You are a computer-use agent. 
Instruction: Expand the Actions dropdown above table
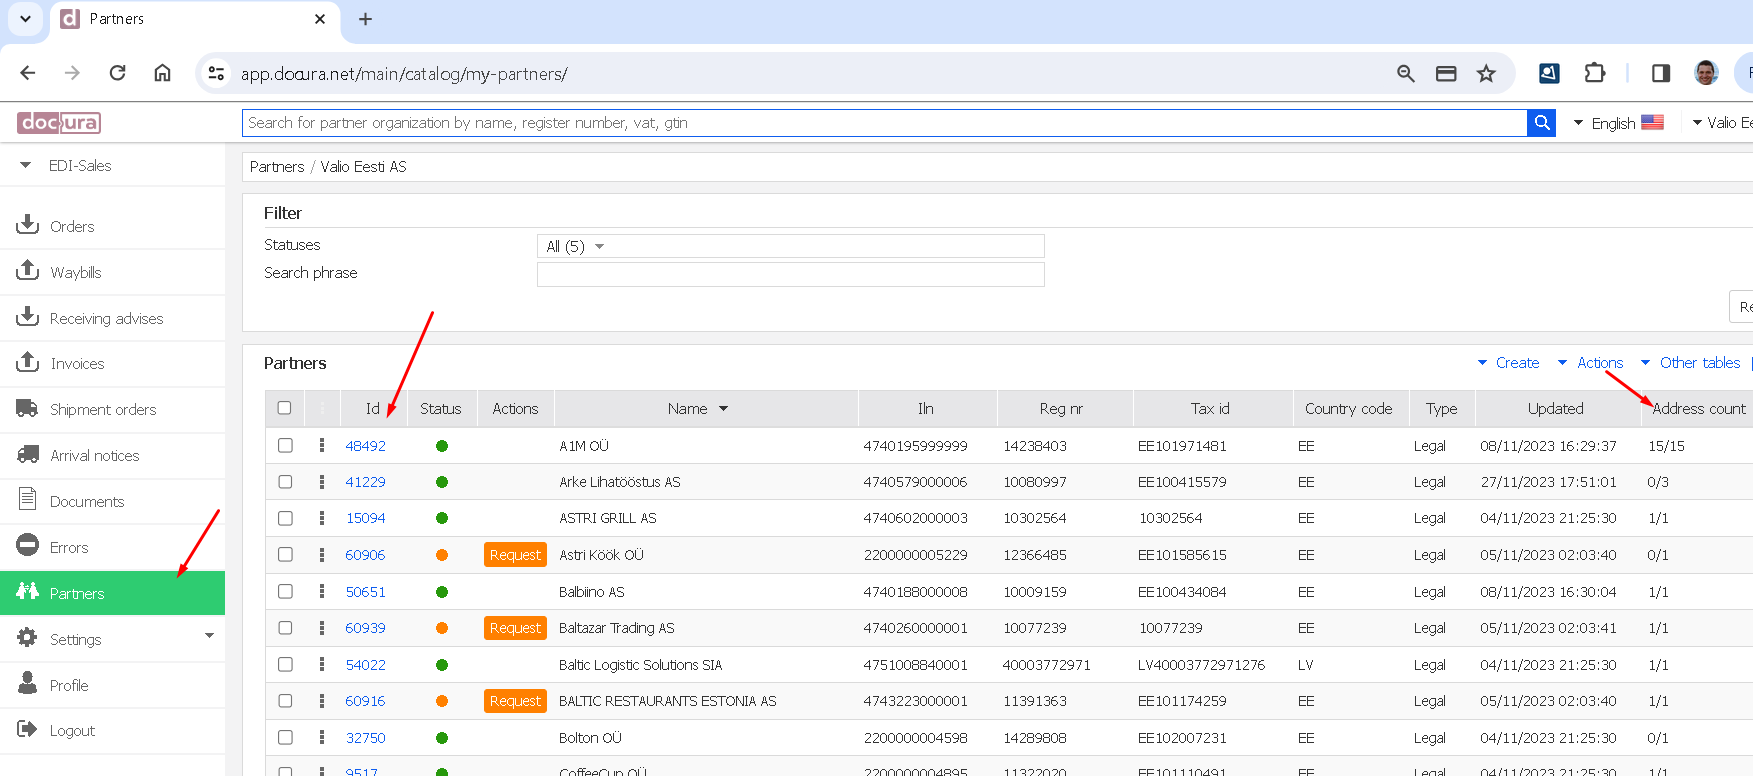1590,363
